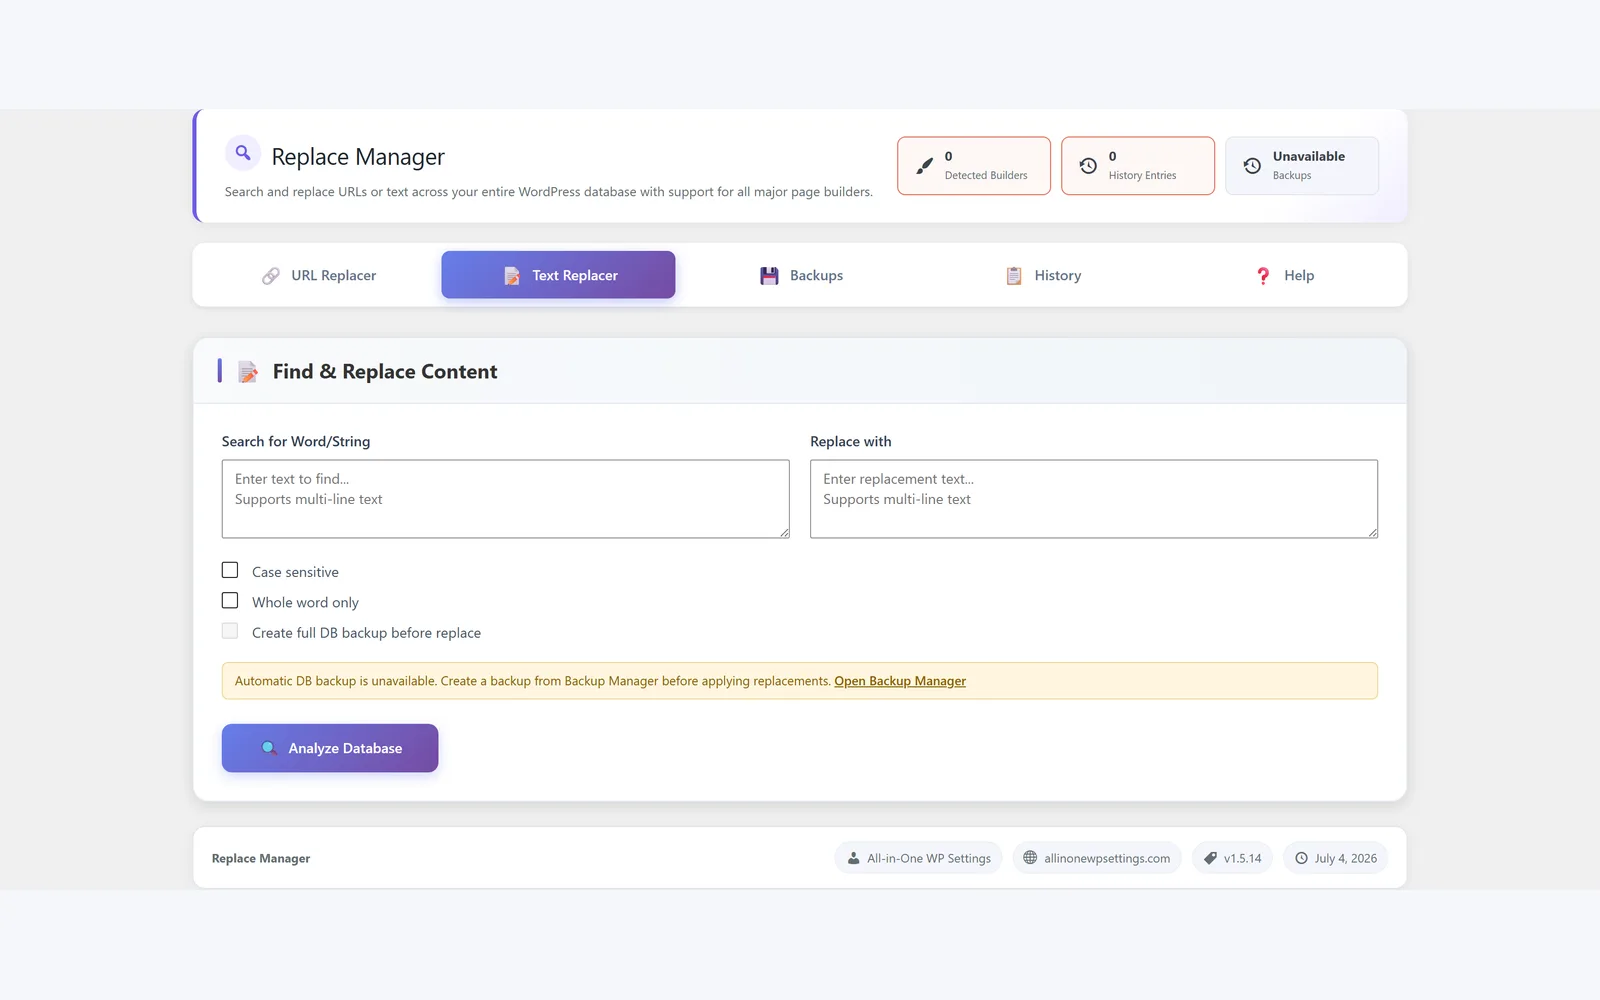Click the All-in-One WP Settings author badge

[918, 858]
